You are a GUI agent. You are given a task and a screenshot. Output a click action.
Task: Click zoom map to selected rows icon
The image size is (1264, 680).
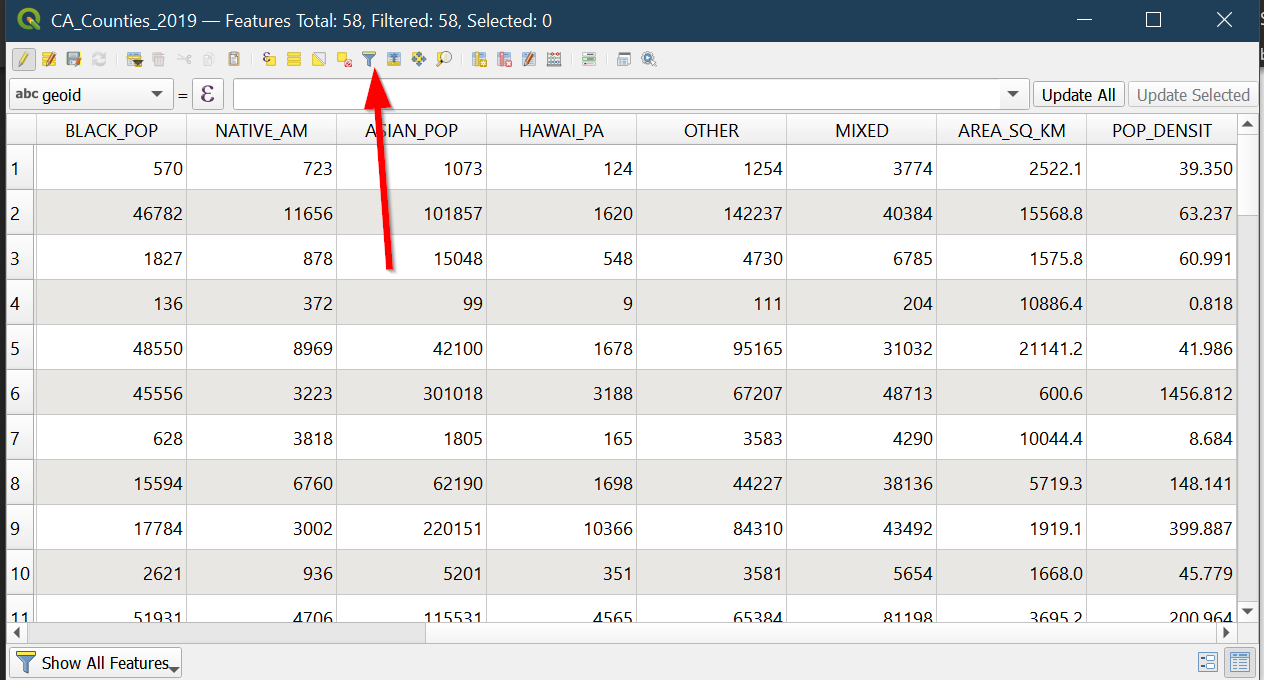[x=444, y=60]
